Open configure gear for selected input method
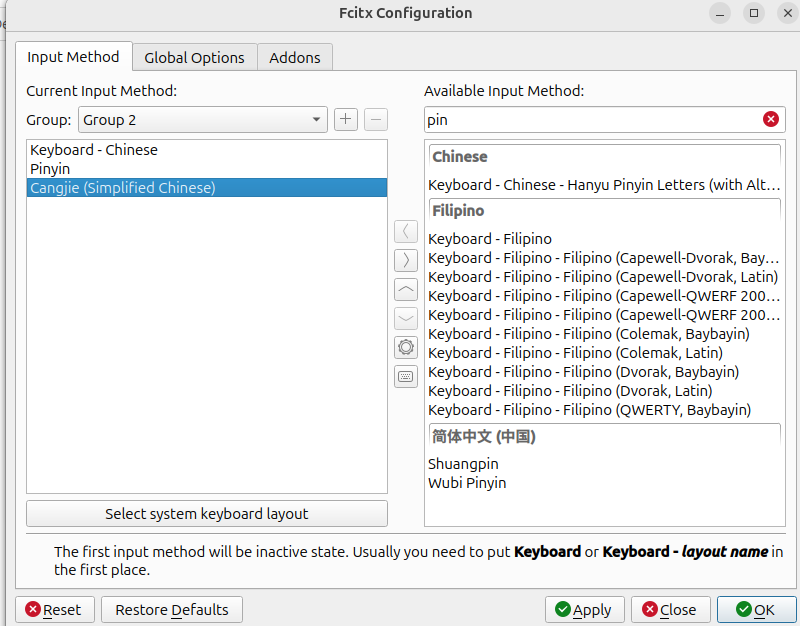 tap(406, 347)
